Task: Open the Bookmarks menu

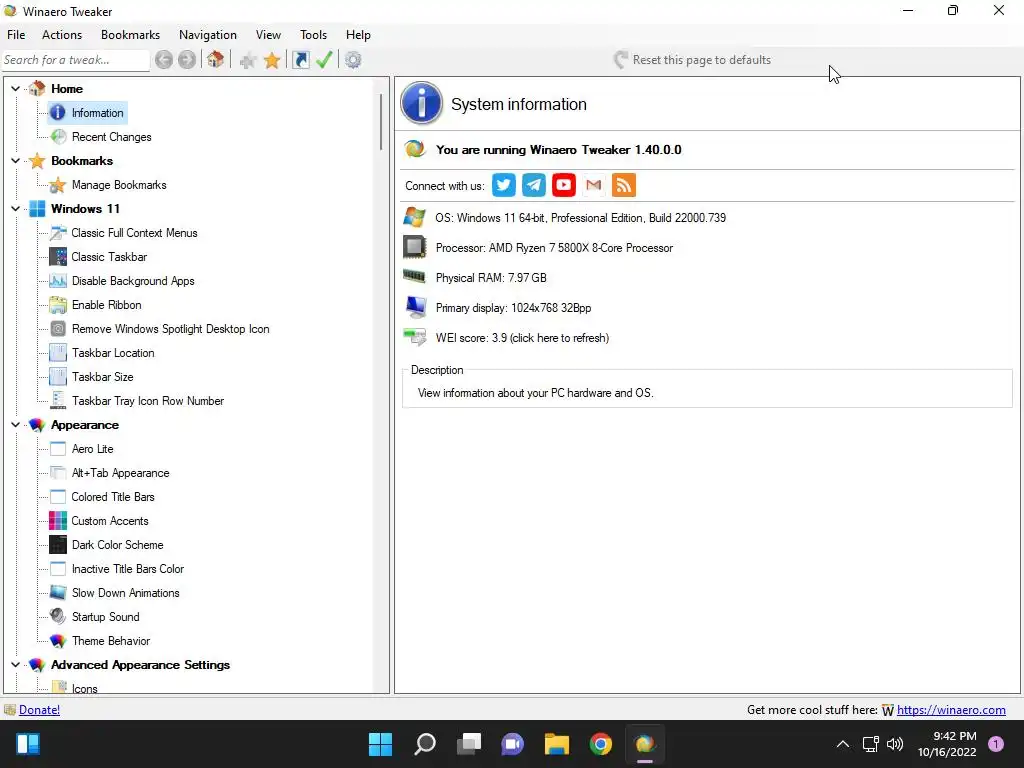Action: click(x=131, y=35)
